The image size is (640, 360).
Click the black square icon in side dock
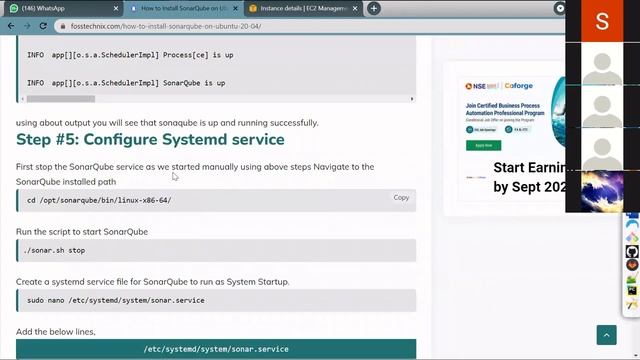(x=632, y=291)
